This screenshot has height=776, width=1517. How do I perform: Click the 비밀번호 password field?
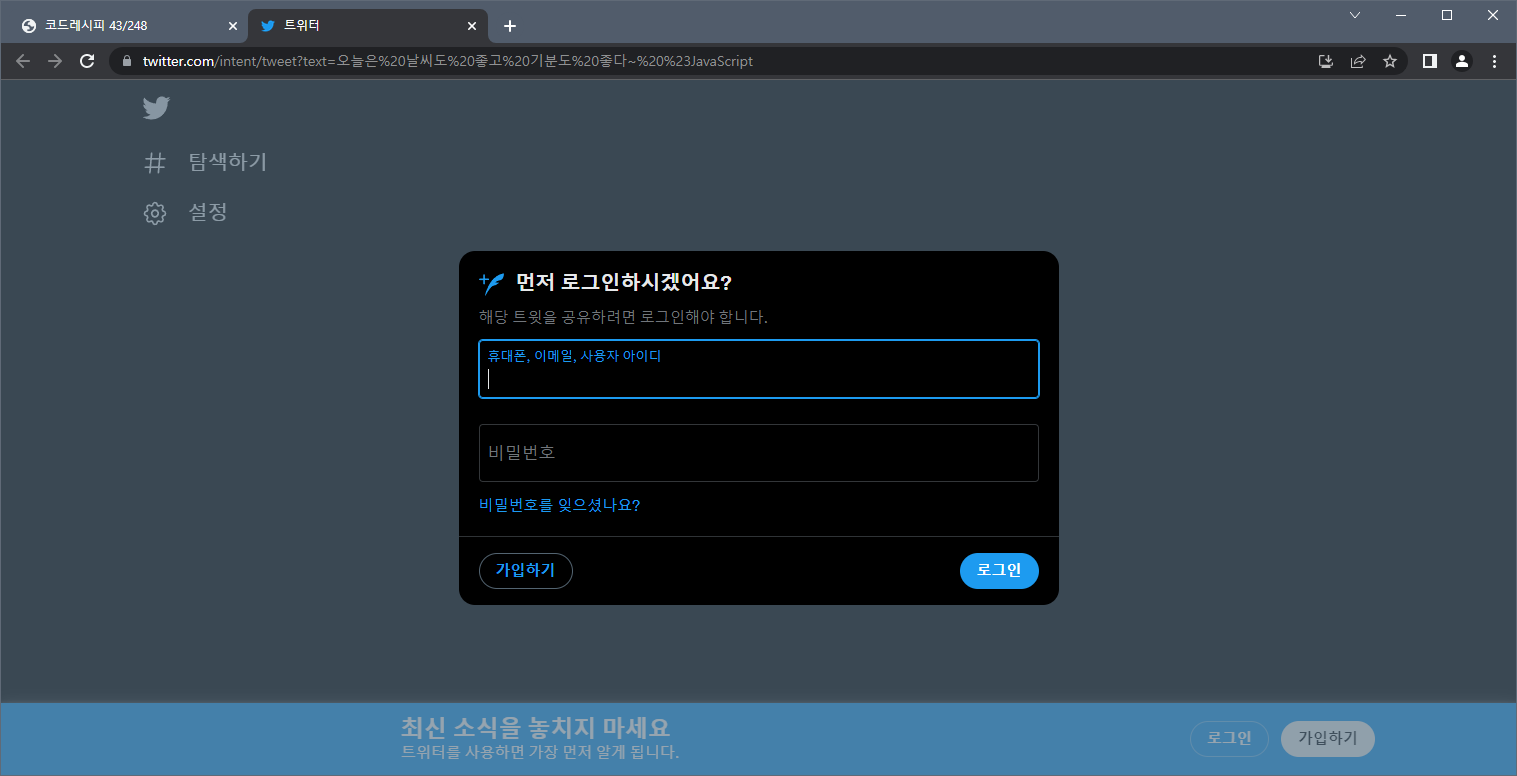click(759, 453)
